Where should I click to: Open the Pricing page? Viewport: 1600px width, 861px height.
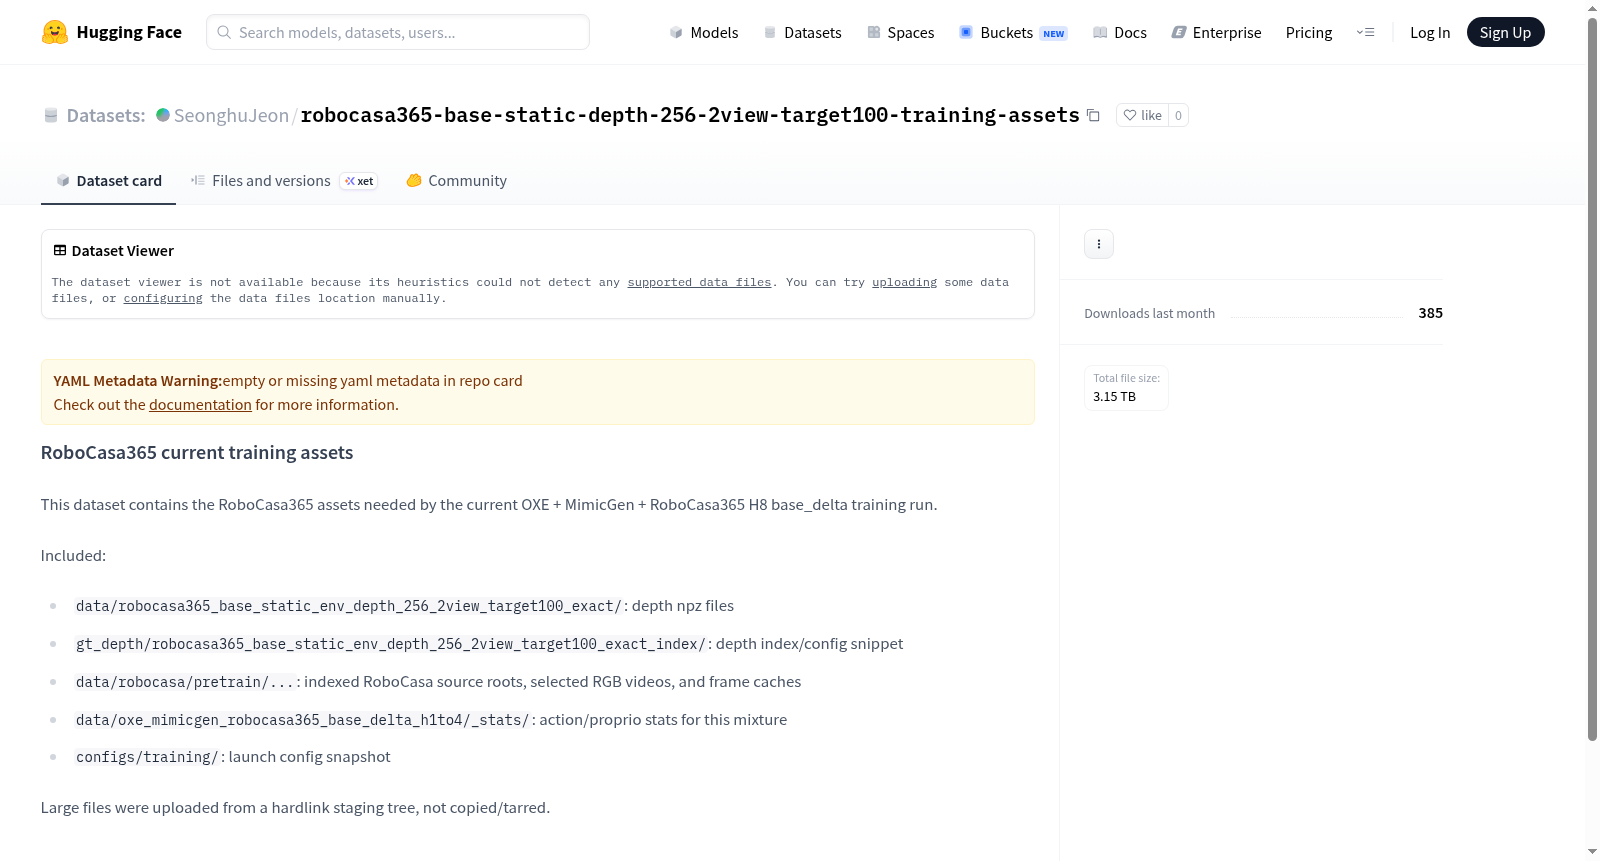pyautogui.click(x=1309, y=32)
